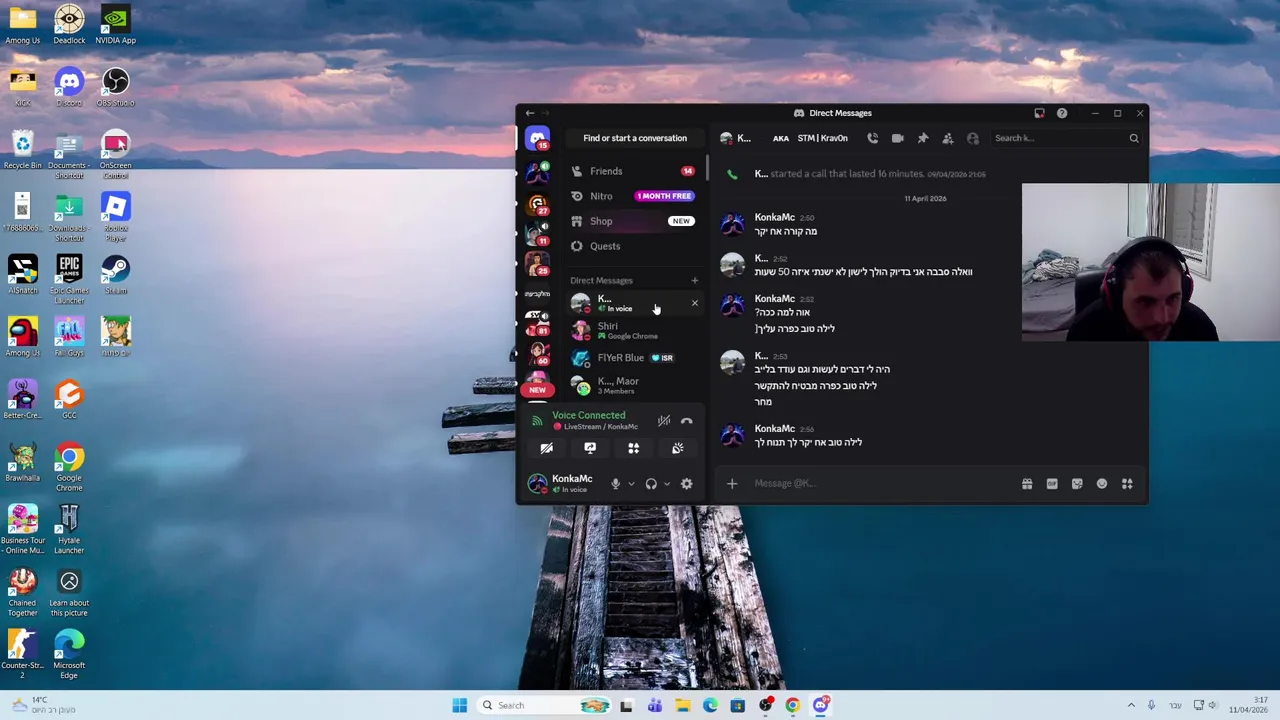Start a voice call in the DM header
Image resolution: width=1280 pixels, height=720 pixels.
pos(872,138)
